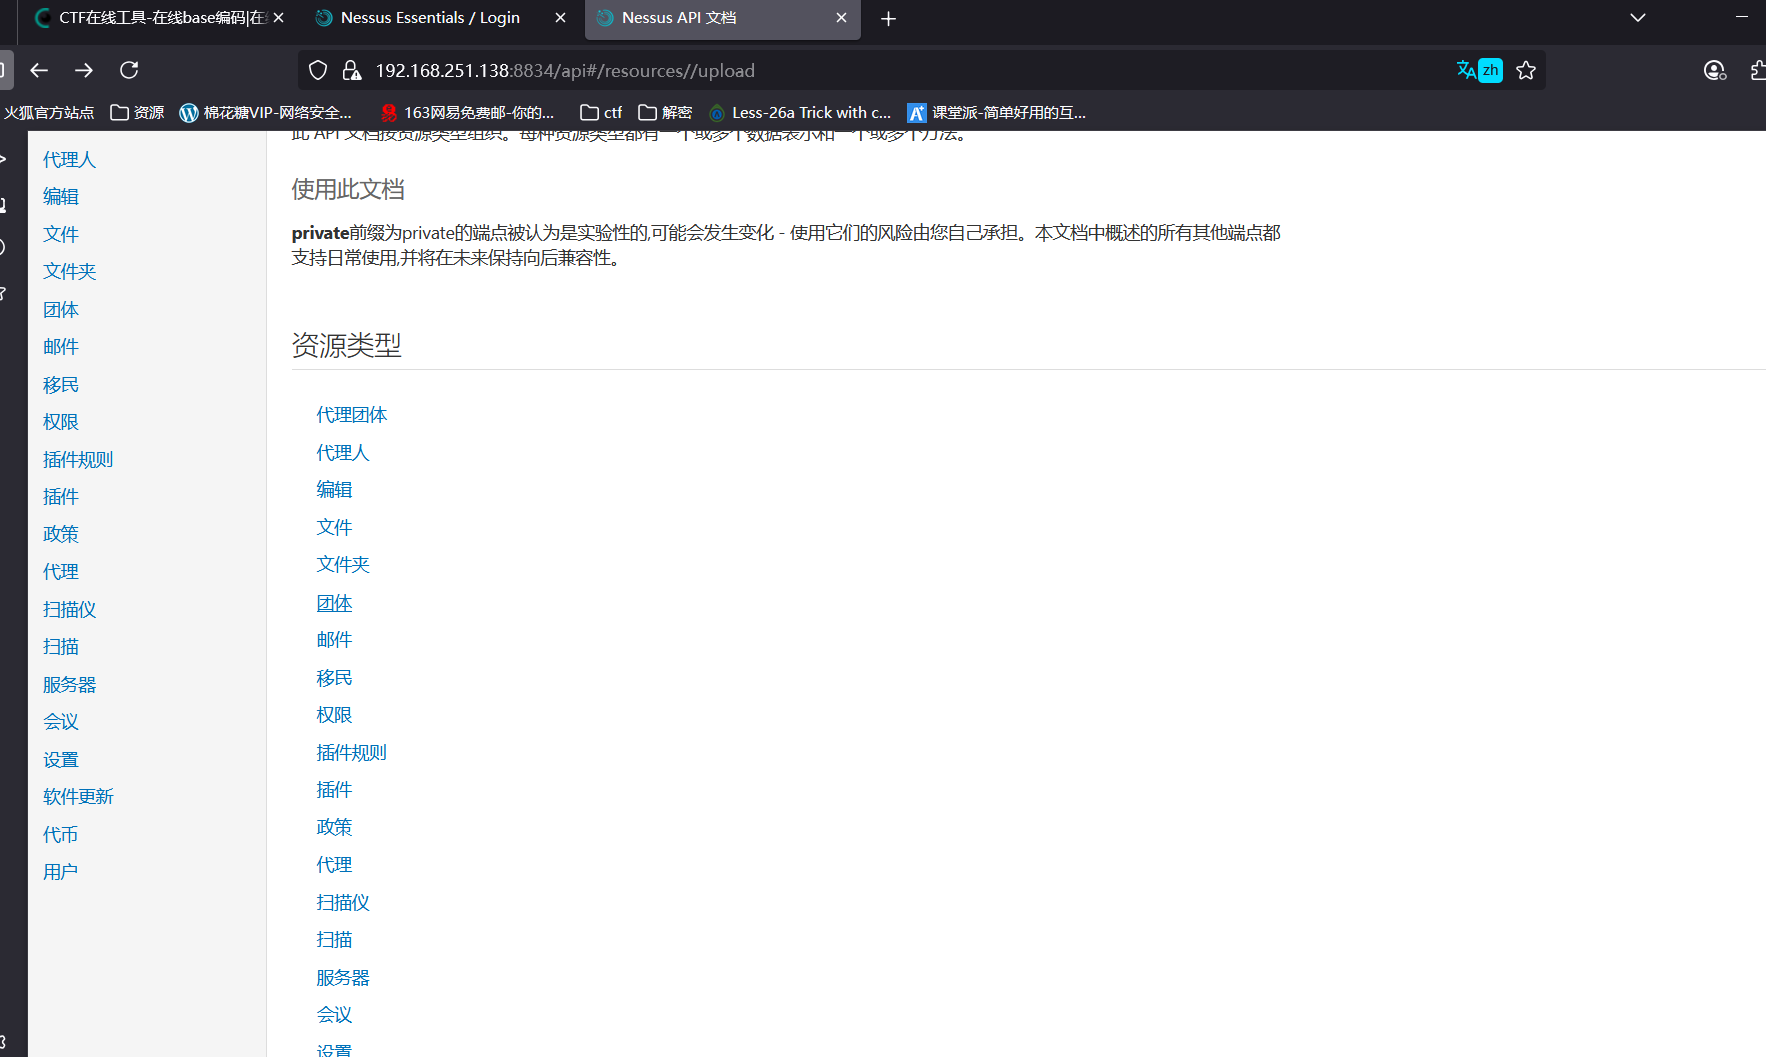Viewport: 1766px width, 1057px height.
Task: Open the Less-26a Trick bookmark
Action: click(x=800, y=113)
